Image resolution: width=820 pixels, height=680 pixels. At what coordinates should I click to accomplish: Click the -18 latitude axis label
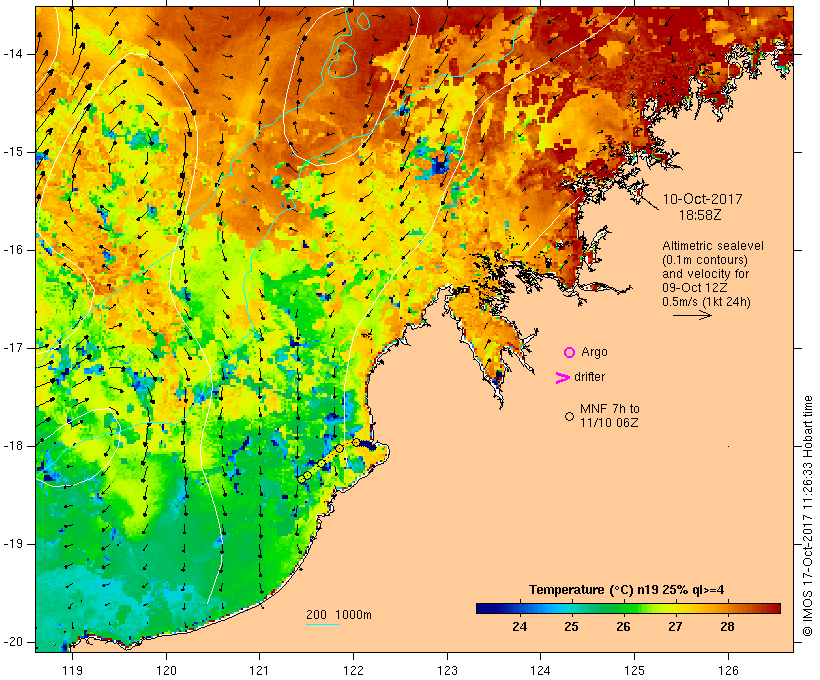point(12,446)
